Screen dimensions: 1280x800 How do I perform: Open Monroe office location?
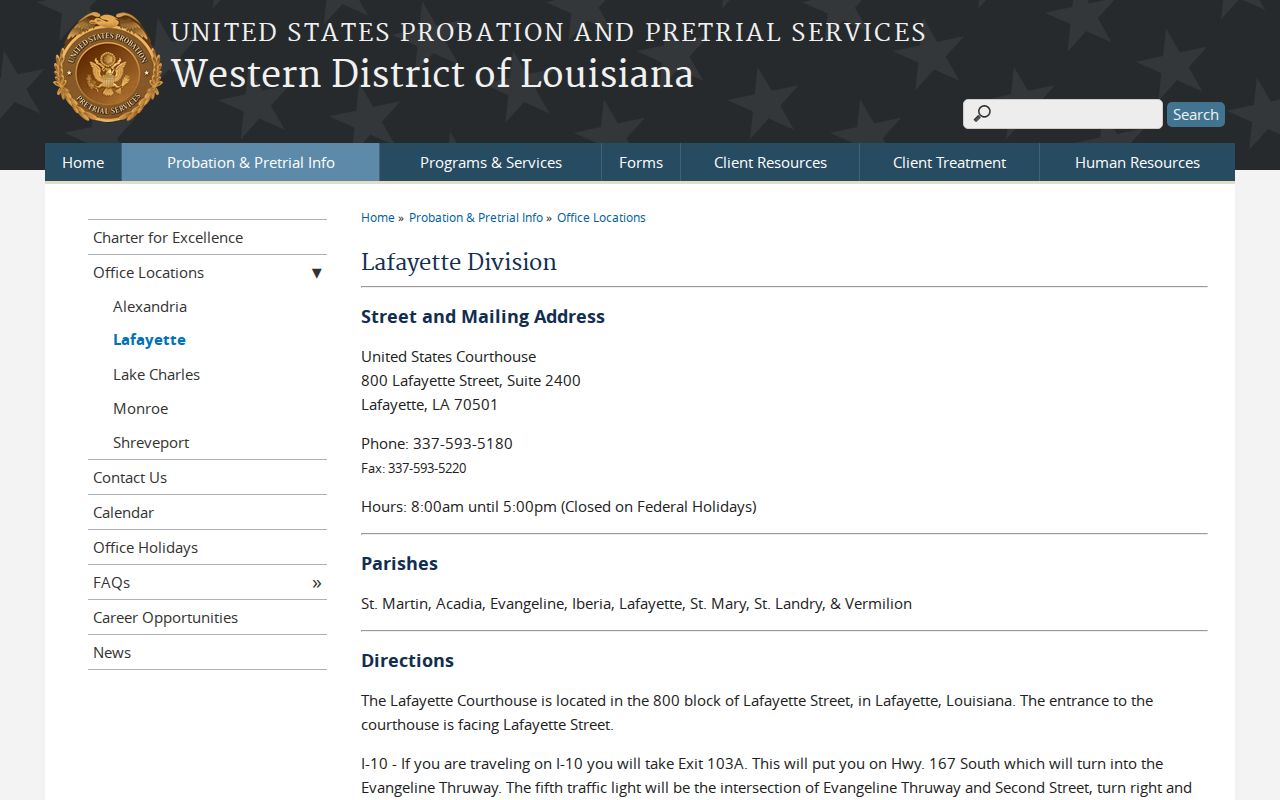140,409
